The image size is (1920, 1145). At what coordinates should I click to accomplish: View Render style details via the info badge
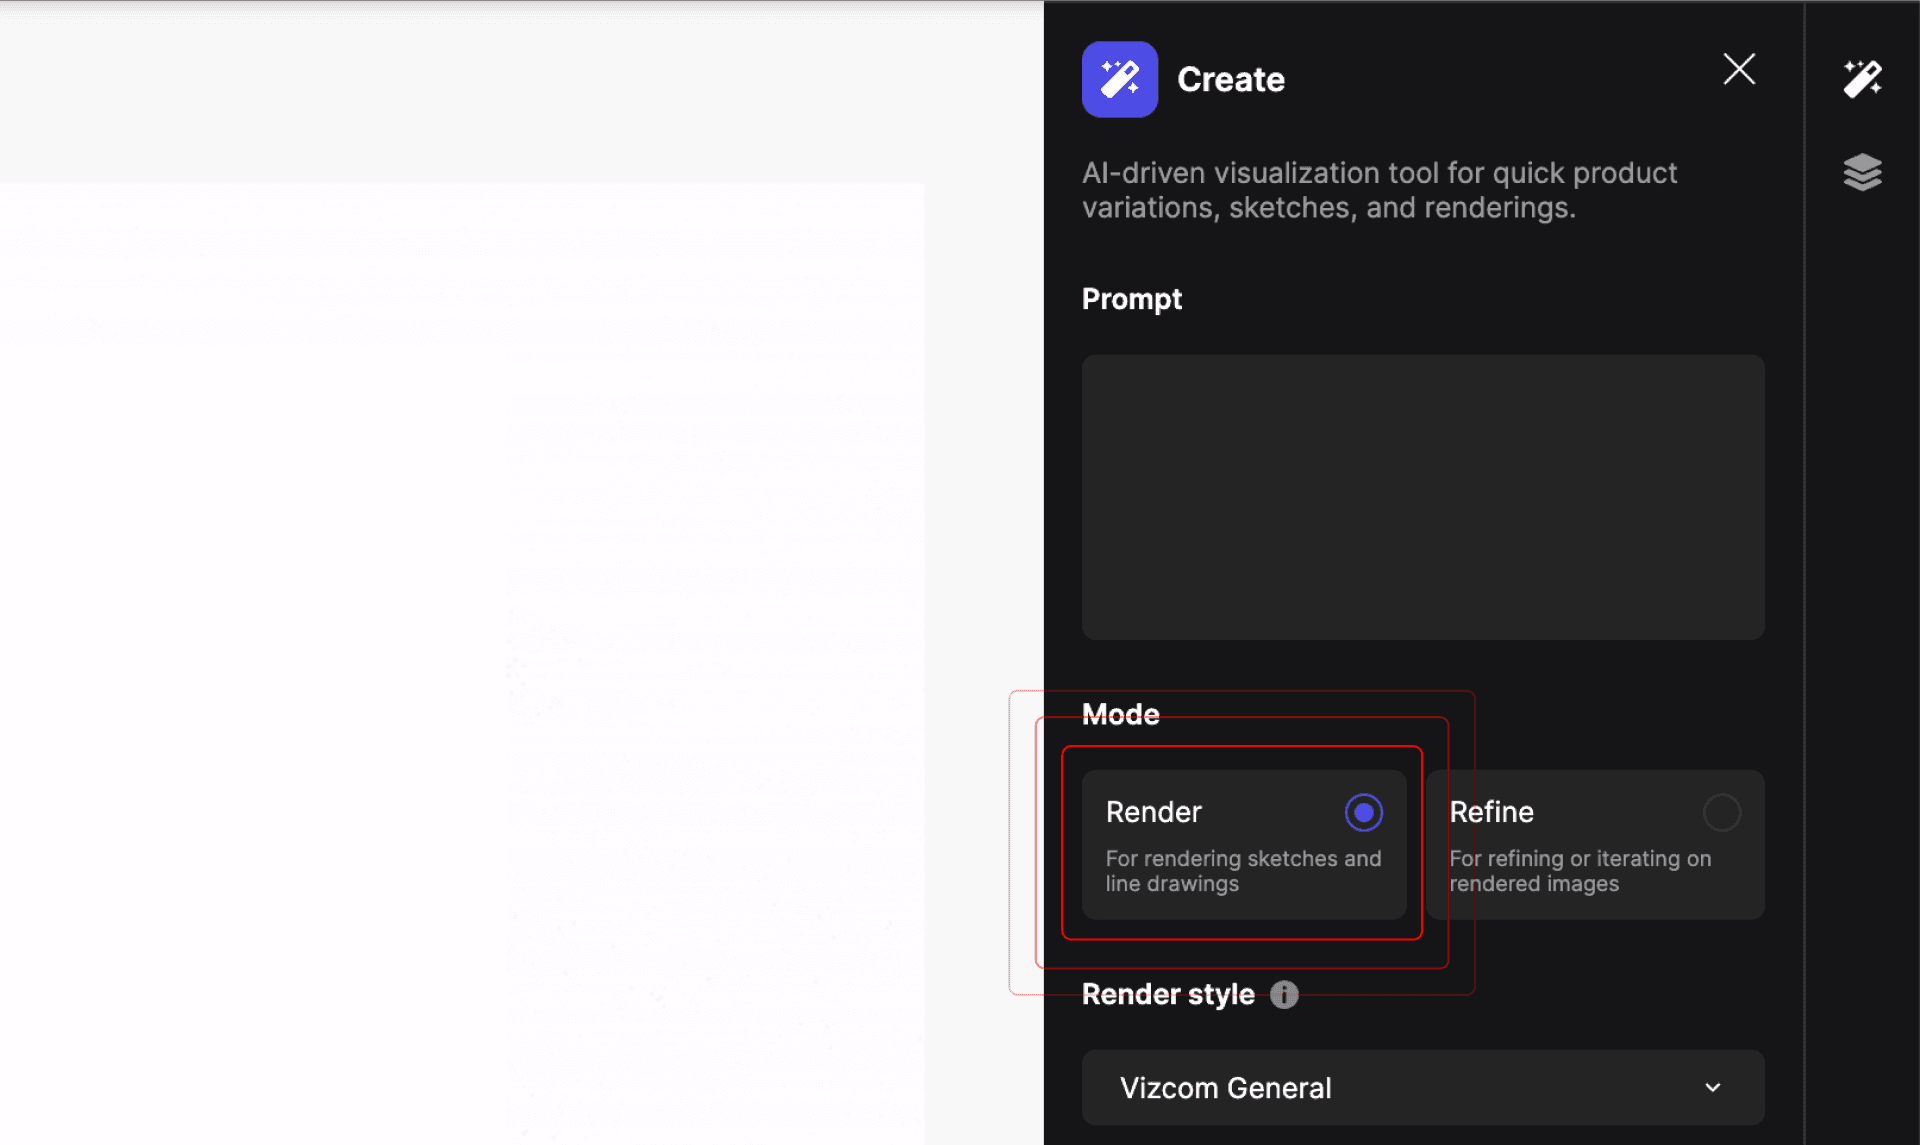point(1284,994)
